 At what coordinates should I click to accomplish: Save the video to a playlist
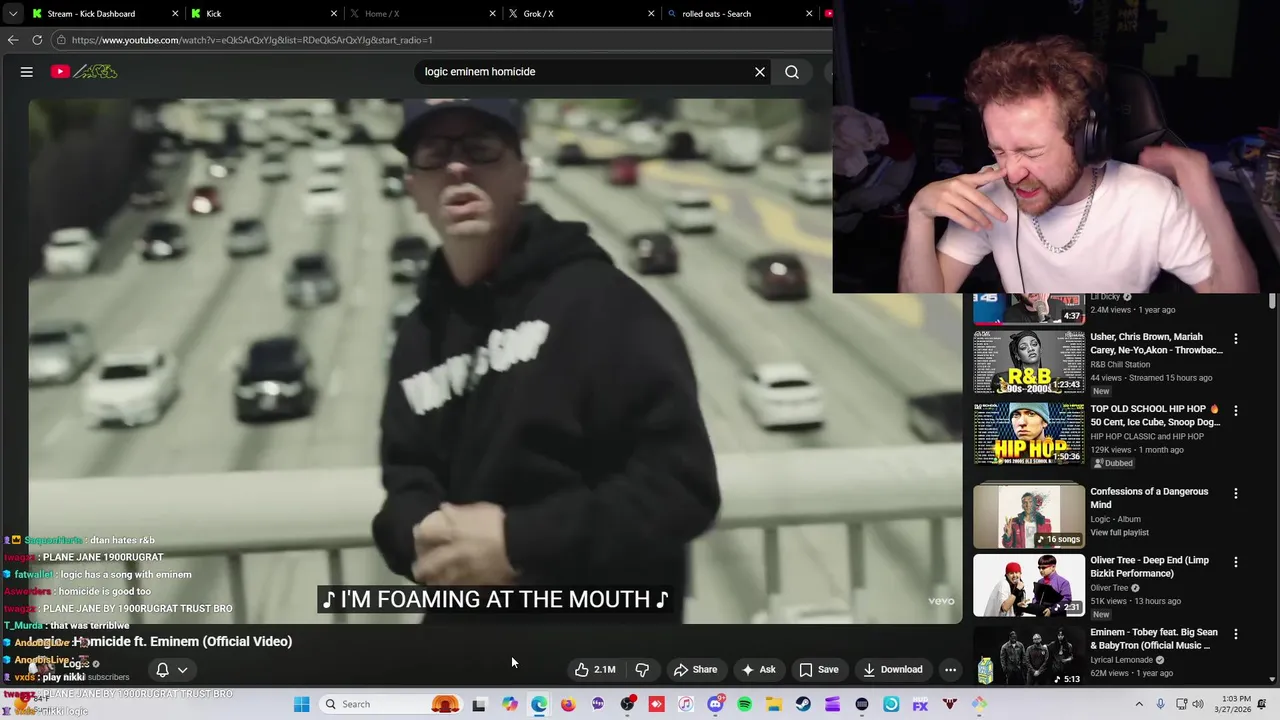pyautogui.click(x=819, y=670)
